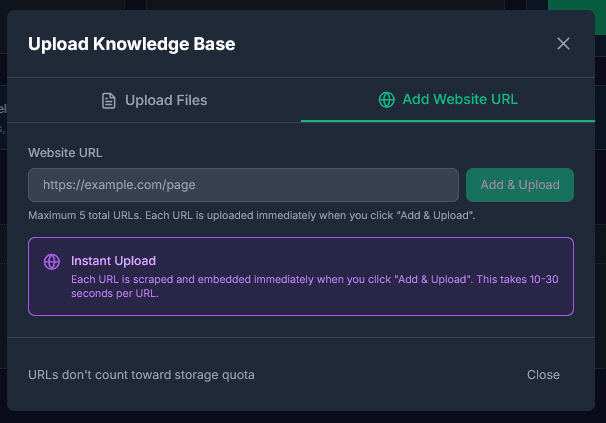The height and width of the screenshot is (423, 606).
Task: Select the Add Website URL tab
Action: click(x=448, y=100)
